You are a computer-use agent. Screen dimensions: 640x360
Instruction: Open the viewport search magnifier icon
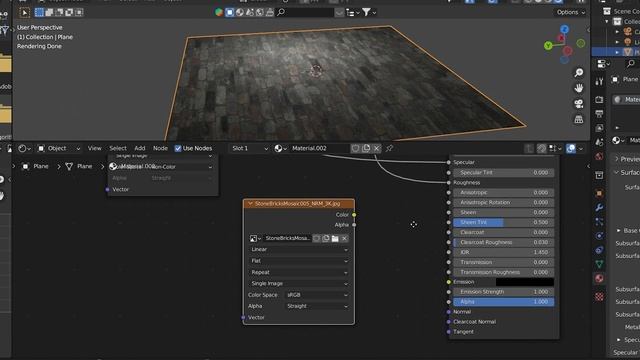pos(281,12)
